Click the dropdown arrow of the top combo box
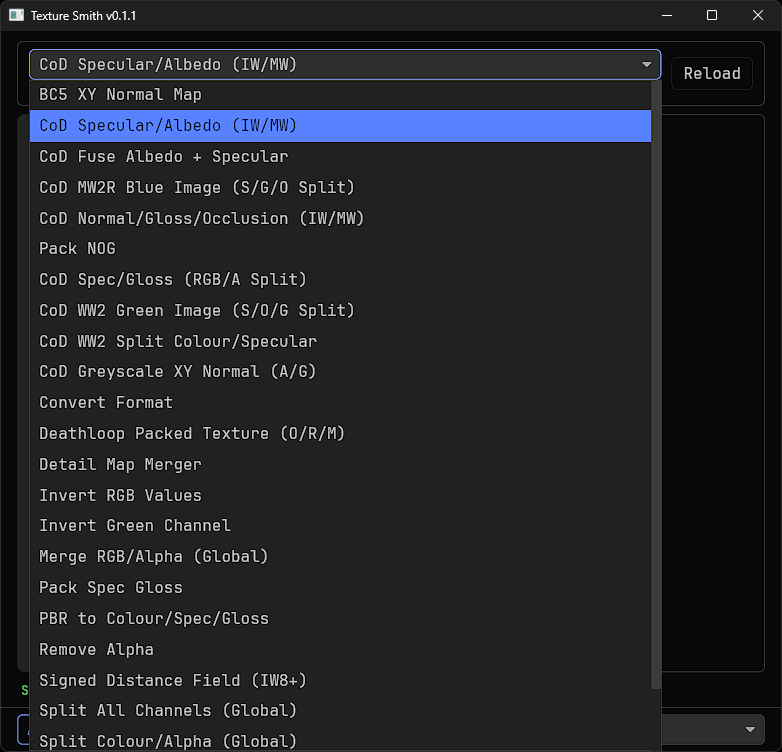 (647, 65)
